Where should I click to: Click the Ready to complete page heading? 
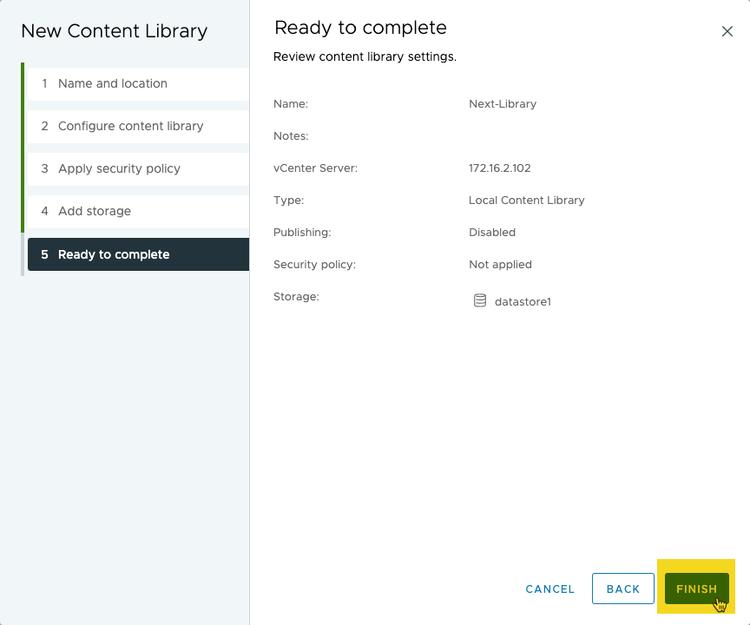click(360, 28)
